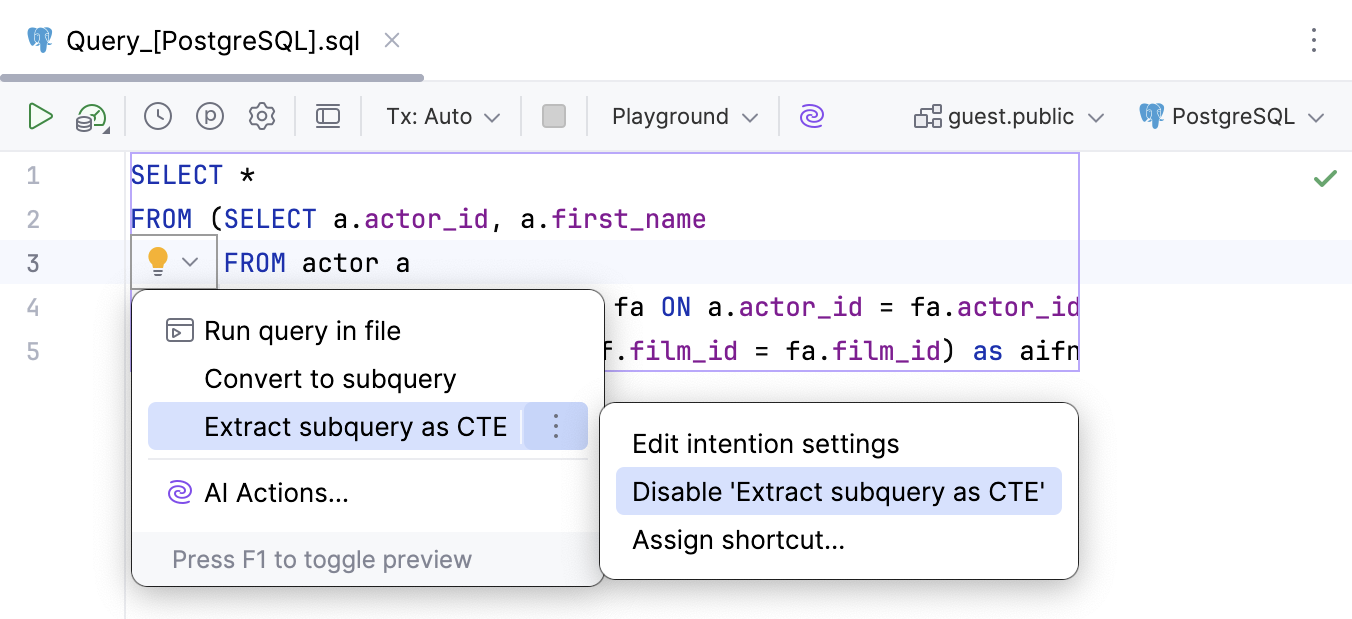Click the Explain Plan database icon
This screenshot has height=619, width=1352.
pyautogui.click(x=91, y=118)
